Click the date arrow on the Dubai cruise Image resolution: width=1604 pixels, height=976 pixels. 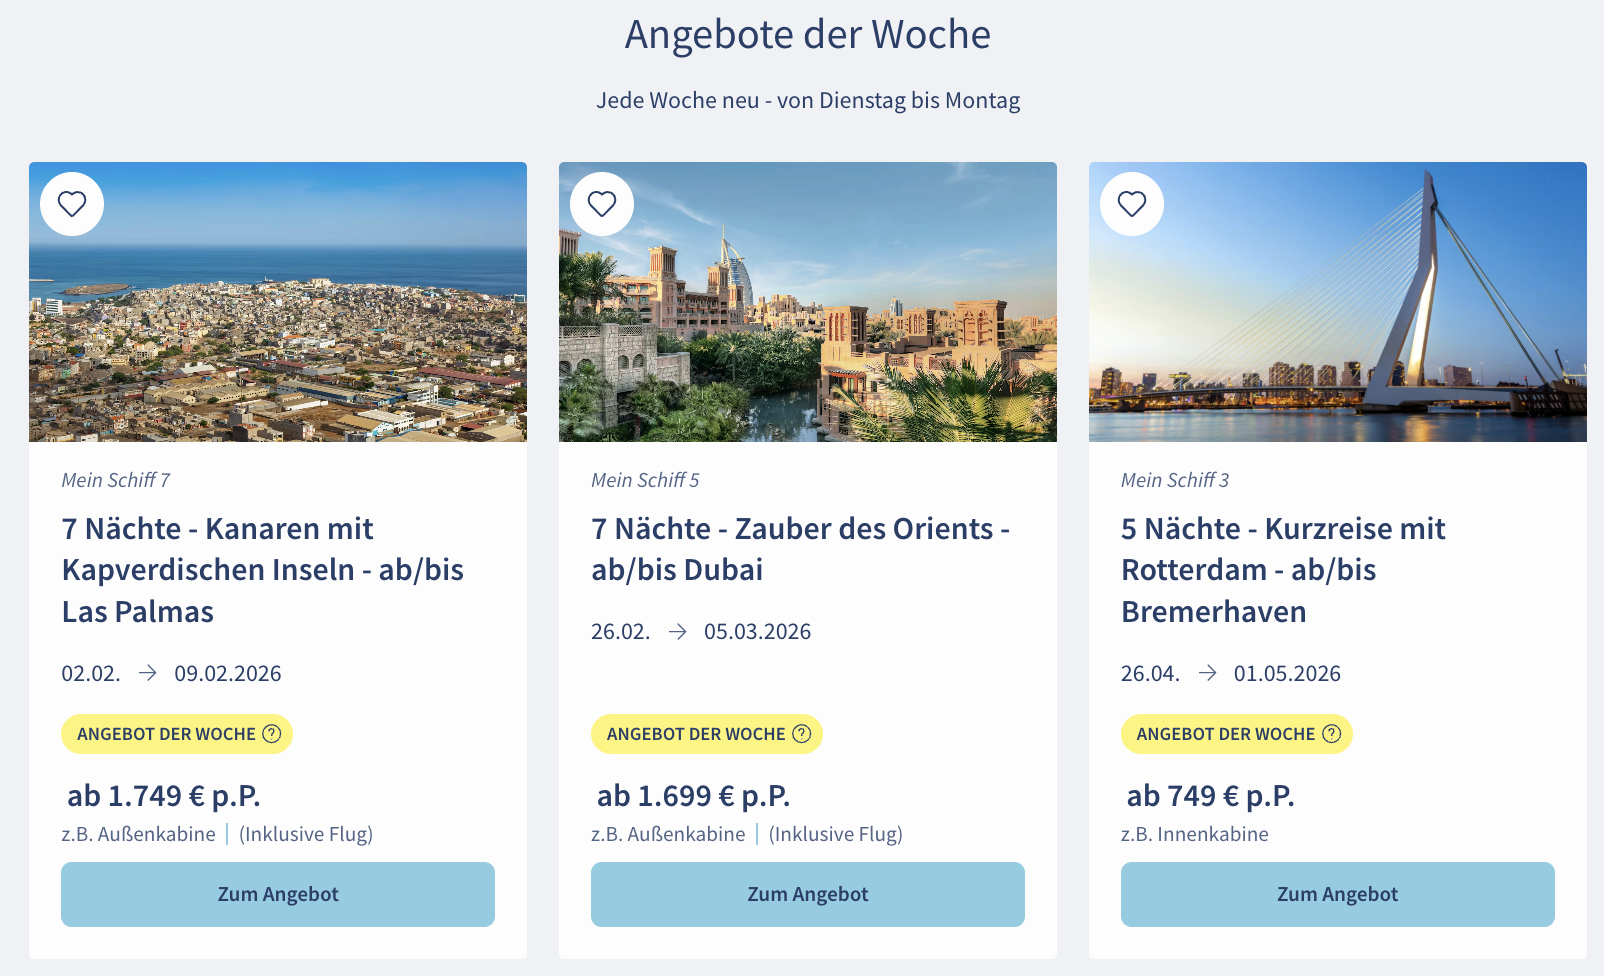678,631
